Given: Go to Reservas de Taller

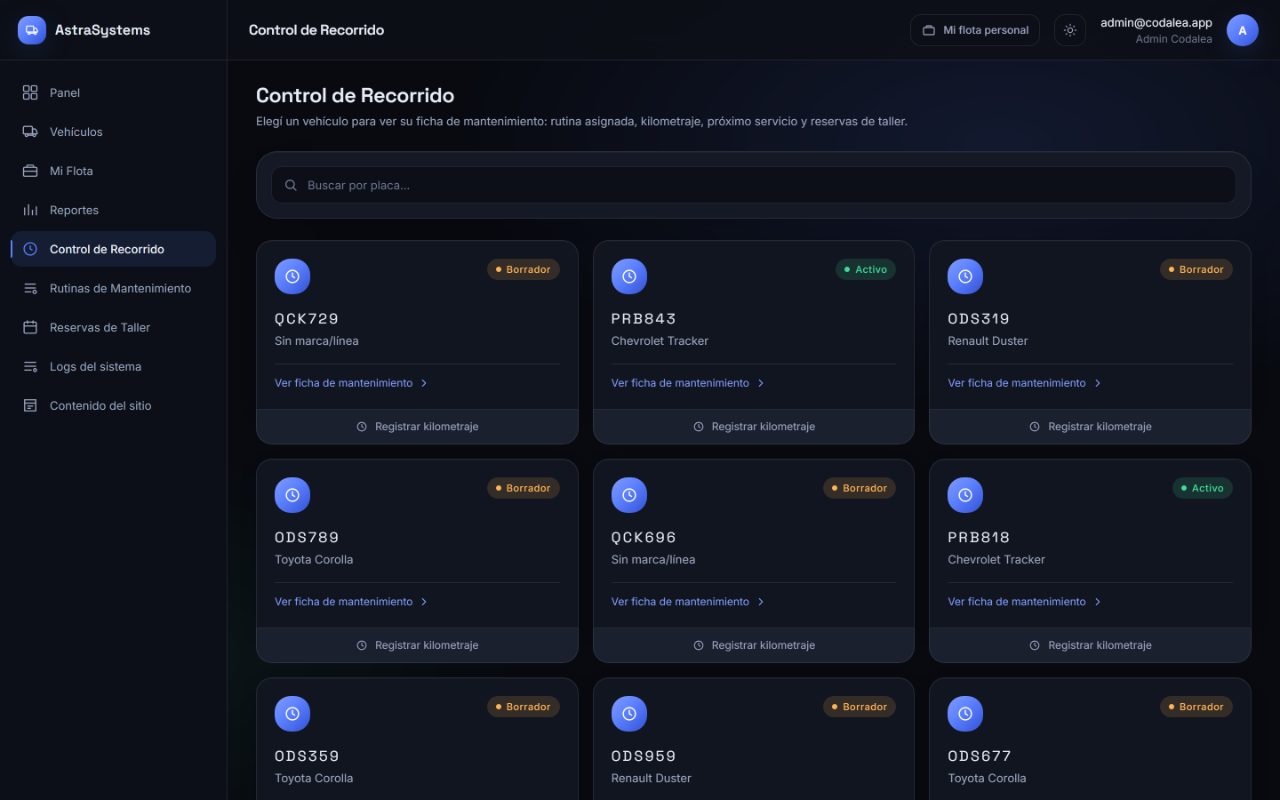Looking at the screenshot, I should pos(113,327).
